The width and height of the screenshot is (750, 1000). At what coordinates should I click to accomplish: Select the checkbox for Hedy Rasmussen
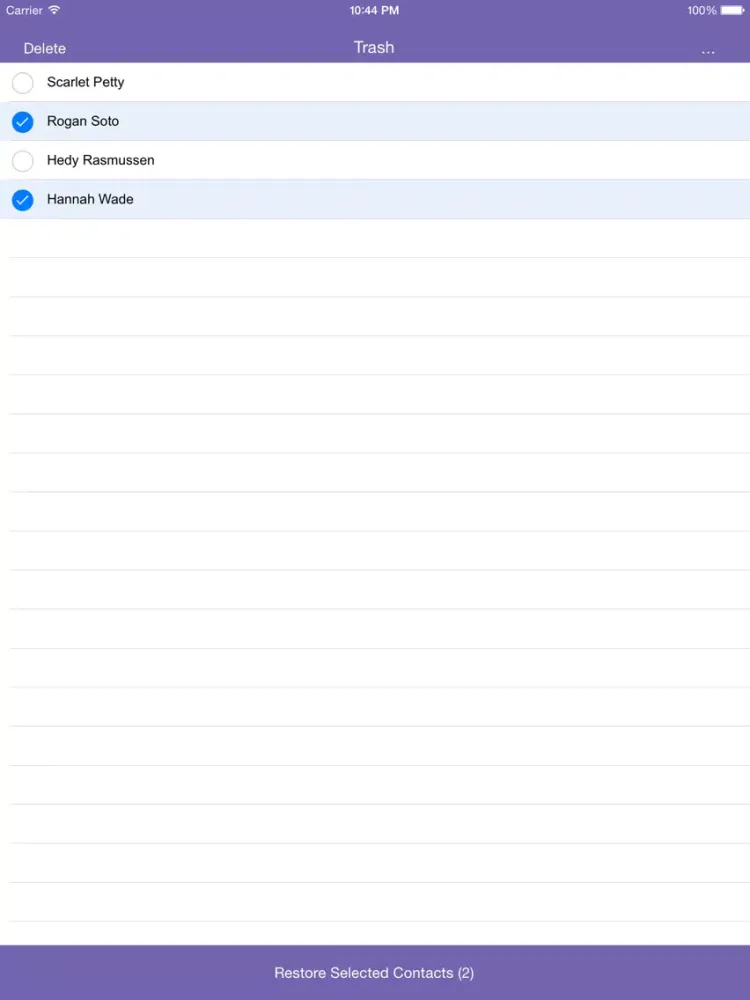pos(22,161)
